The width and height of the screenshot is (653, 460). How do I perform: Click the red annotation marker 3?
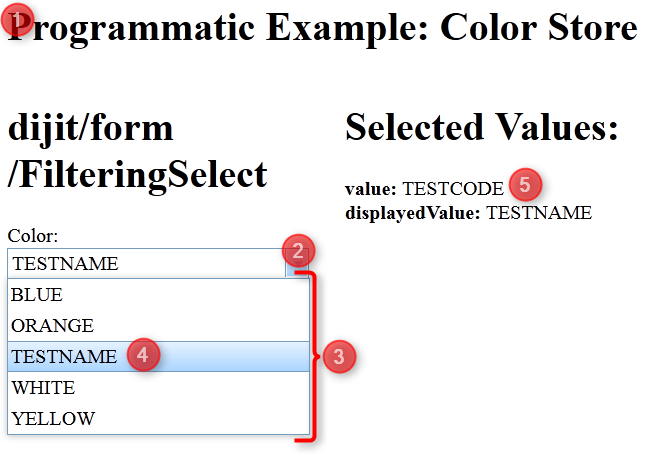pyautogui.click(x=339, y=356)
